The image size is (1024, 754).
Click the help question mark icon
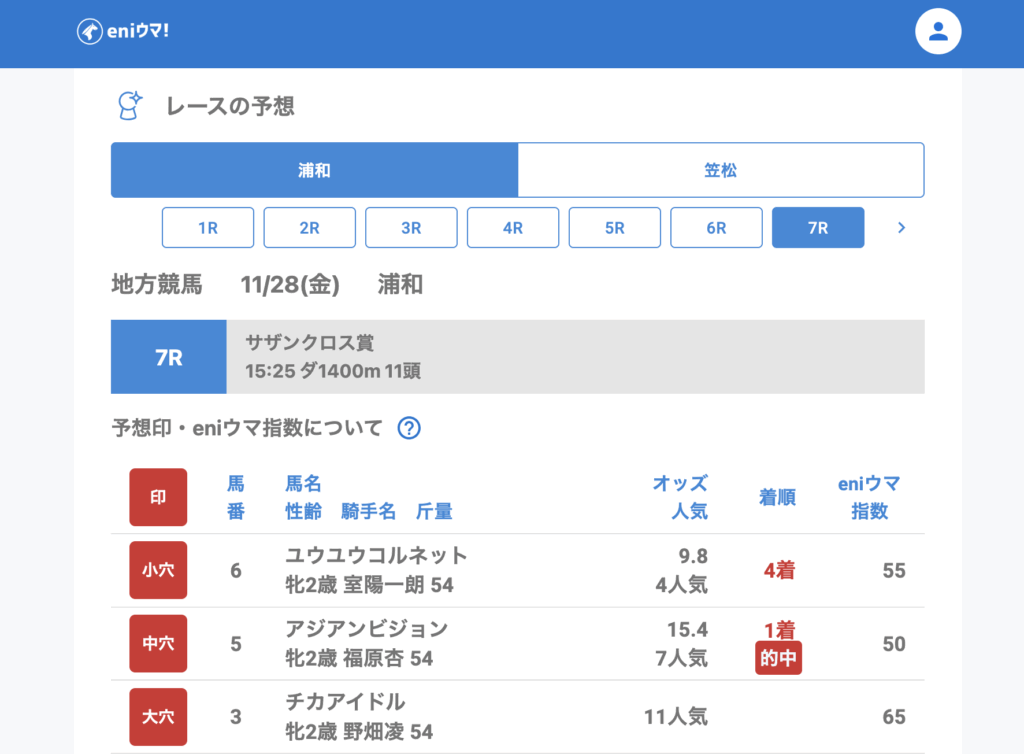click(x=409, y=428)
